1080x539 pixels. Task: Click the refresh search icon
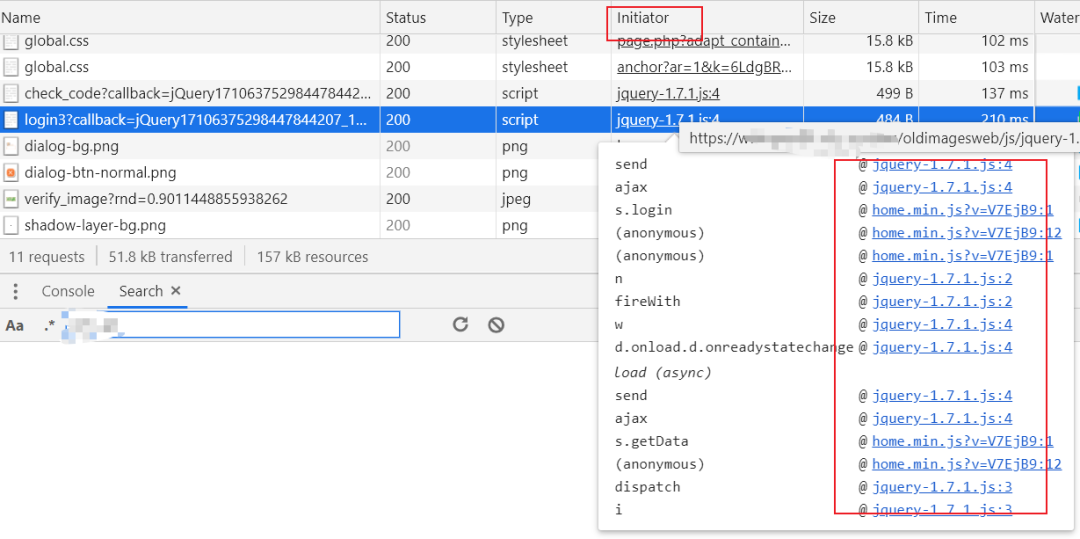coord(460,324)
